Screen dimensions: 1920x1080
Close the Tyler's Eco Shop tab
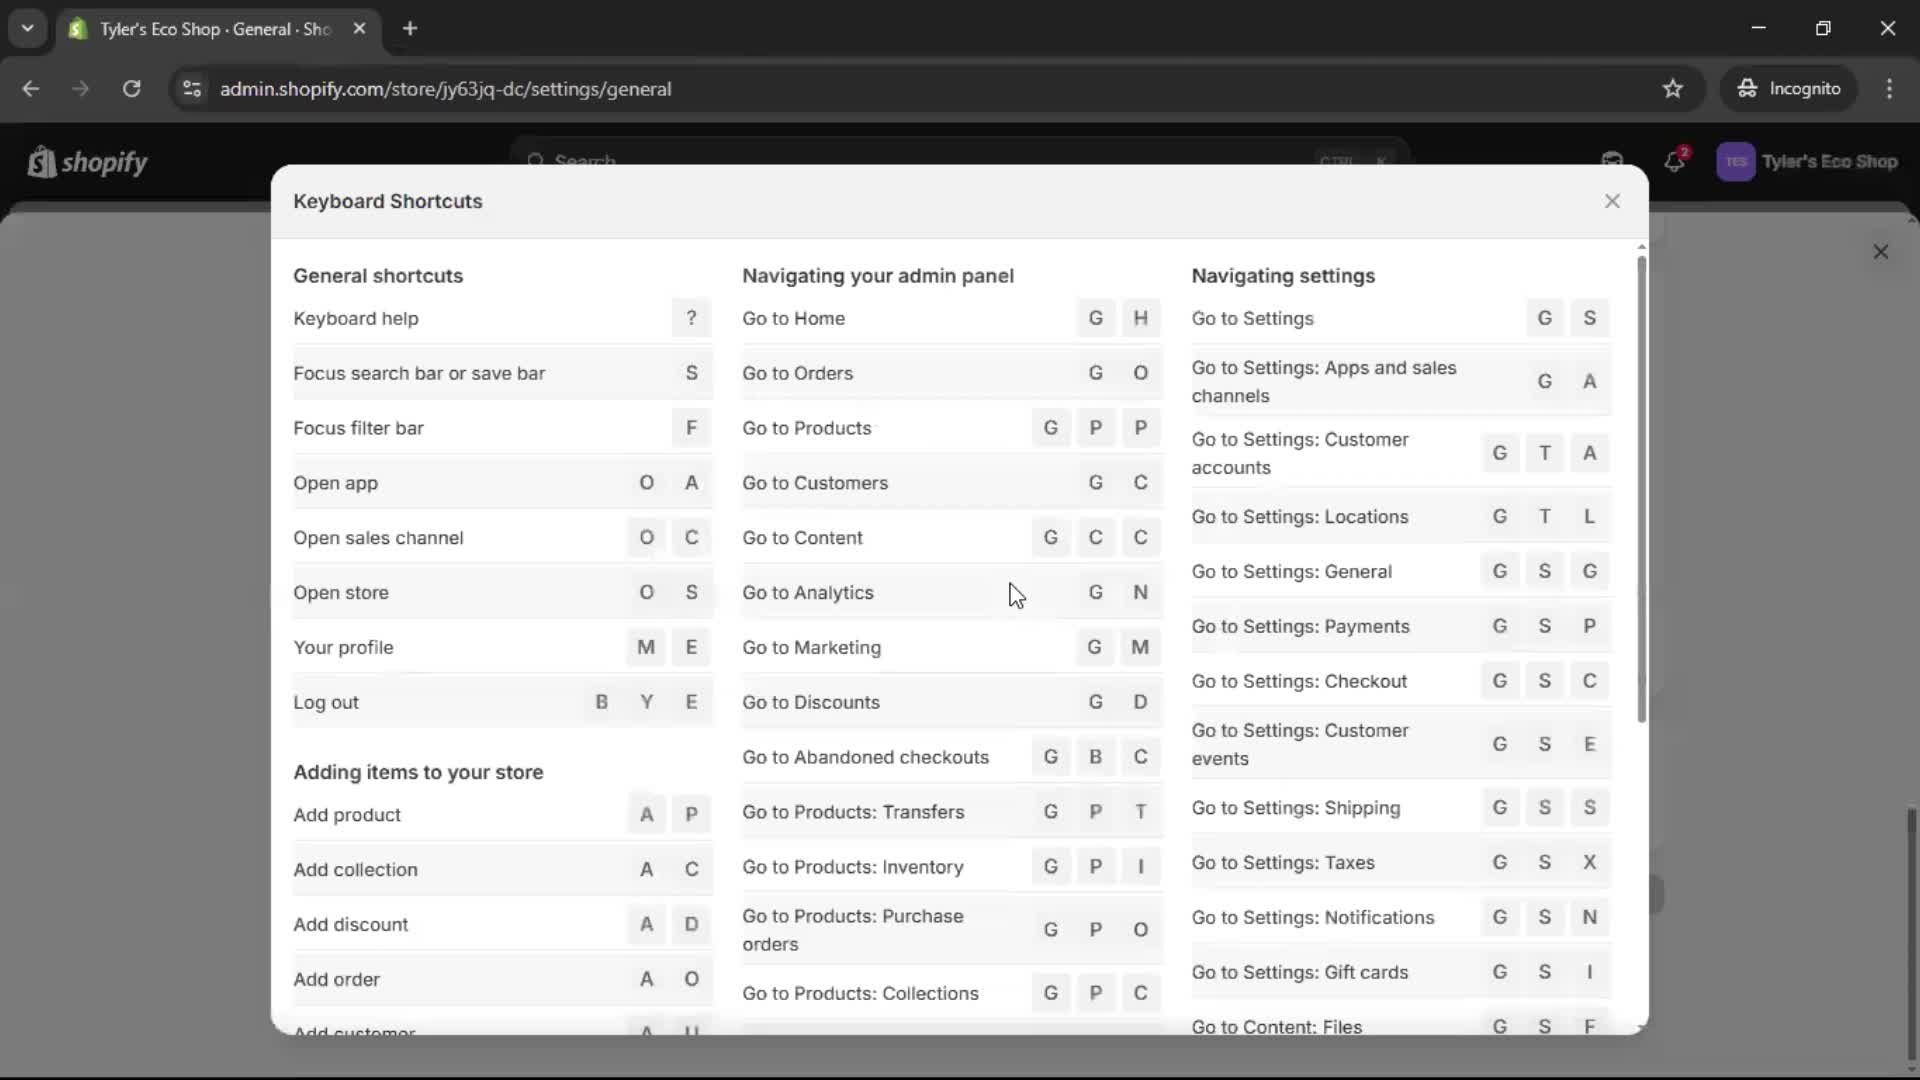tap(360, 28)
